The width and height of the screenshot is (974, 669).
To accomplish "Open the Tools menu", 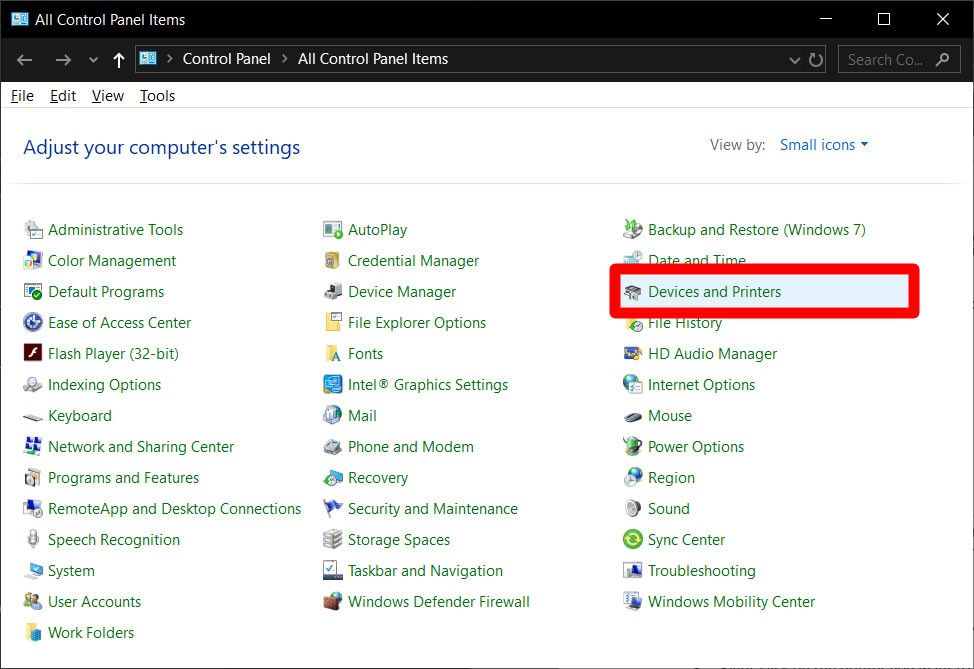I will point(157,96).
